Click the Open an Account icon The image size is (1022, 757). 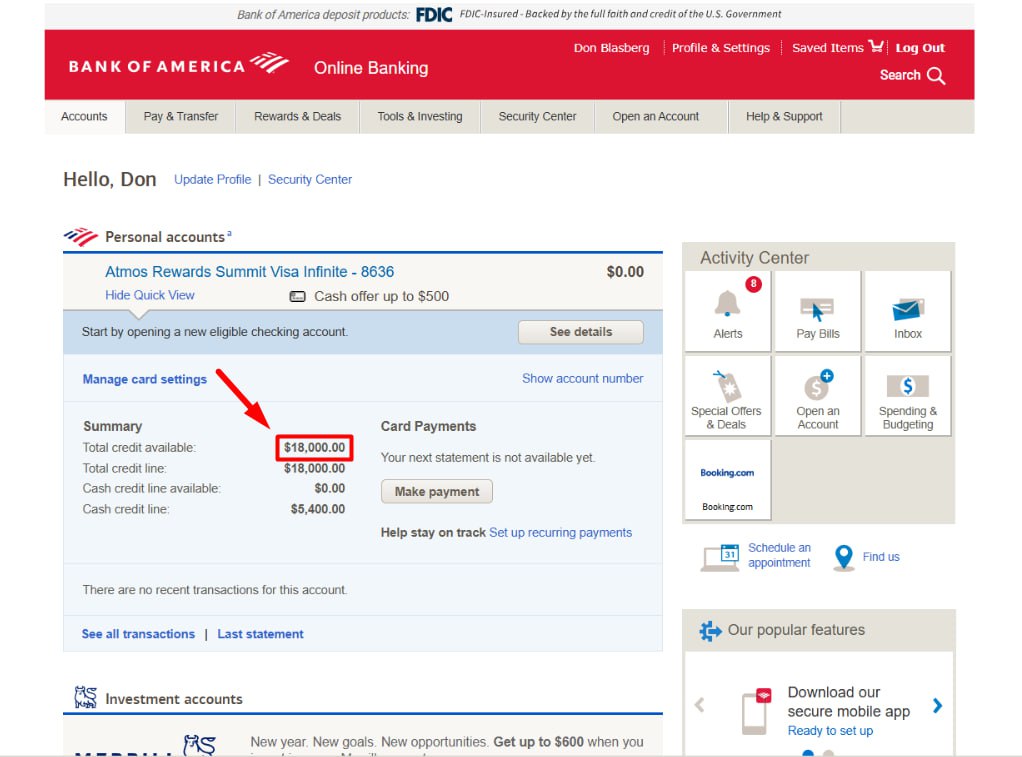817,386
